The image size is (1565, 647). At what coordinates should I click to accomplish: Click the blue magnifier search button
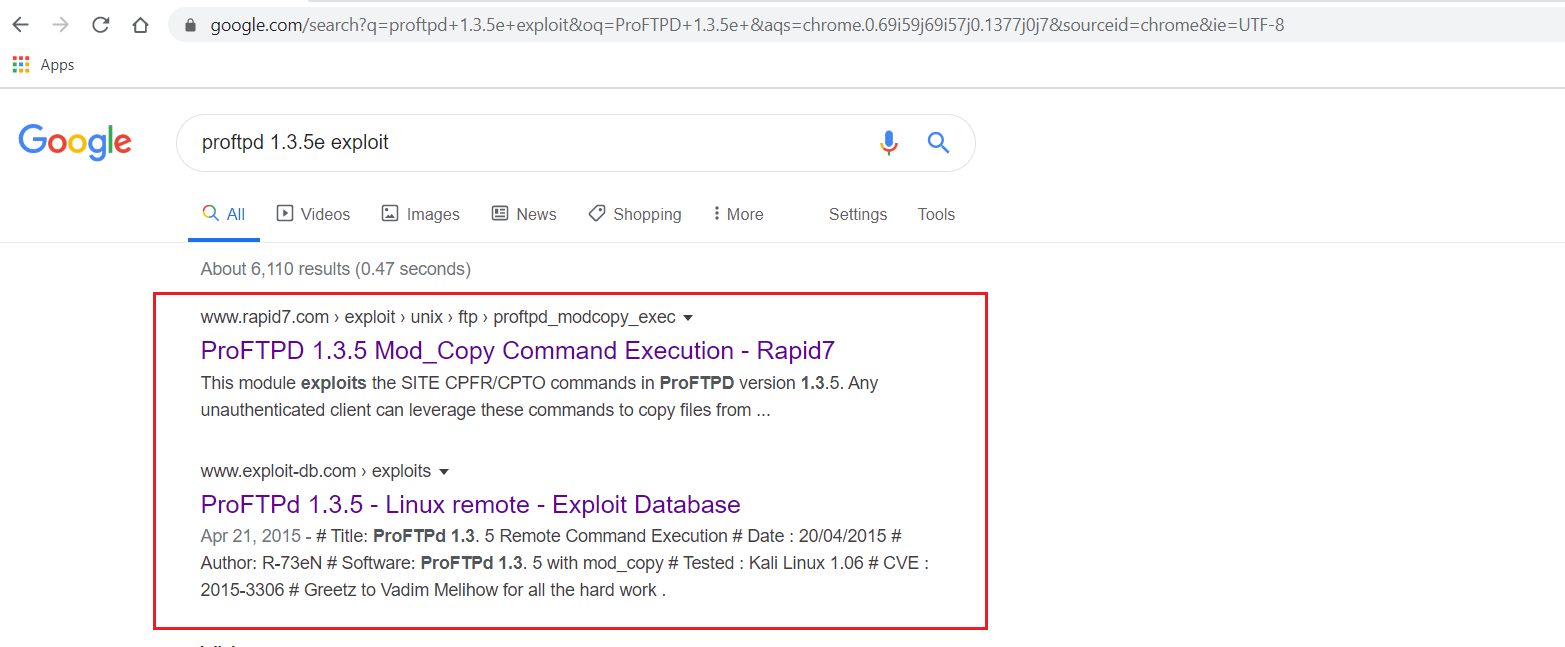(x=938, y=142)
